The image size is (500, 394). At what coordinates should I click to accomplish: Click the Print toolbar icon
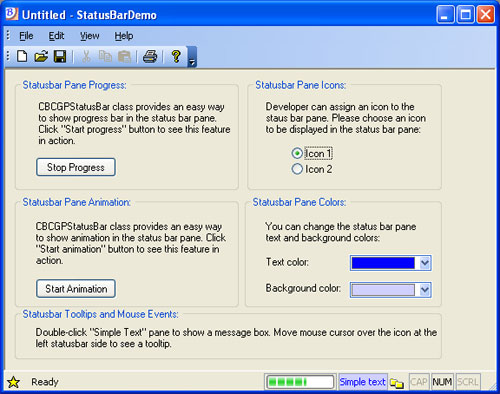tap(150, 56)
